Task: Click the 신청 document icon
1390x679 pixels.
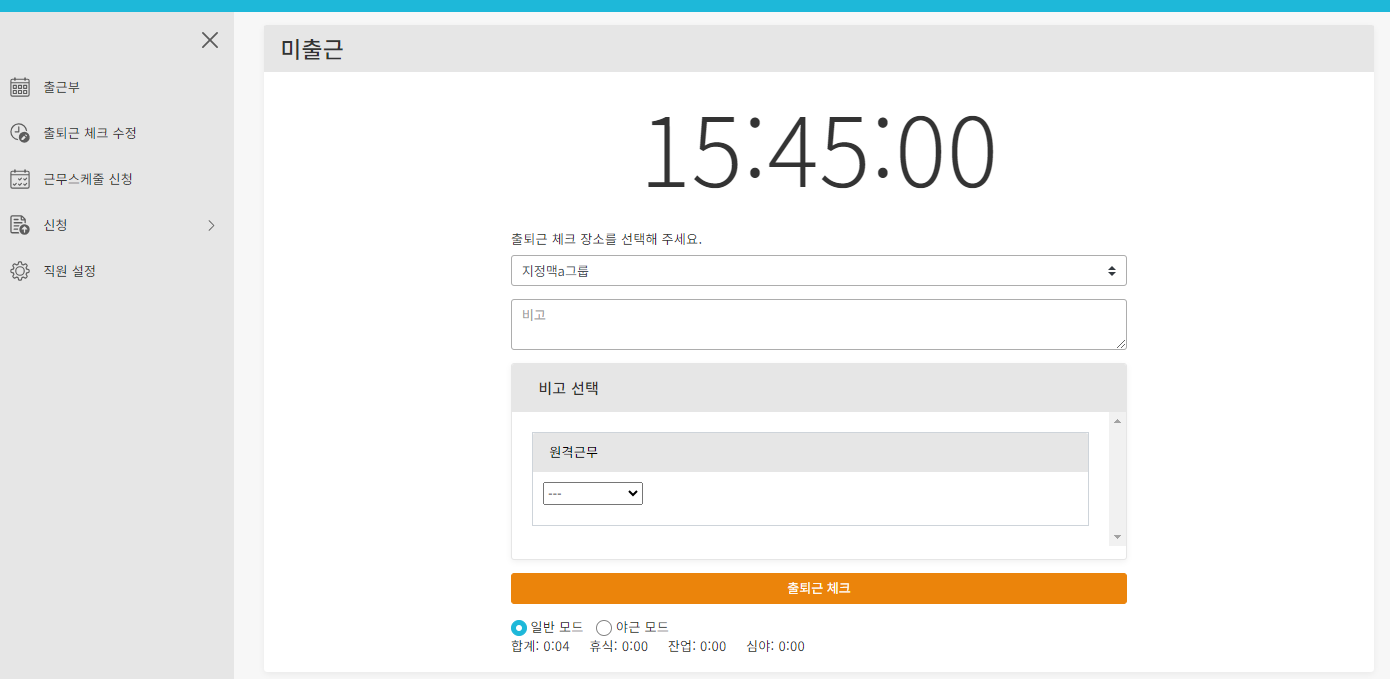Action: (20, 225)
